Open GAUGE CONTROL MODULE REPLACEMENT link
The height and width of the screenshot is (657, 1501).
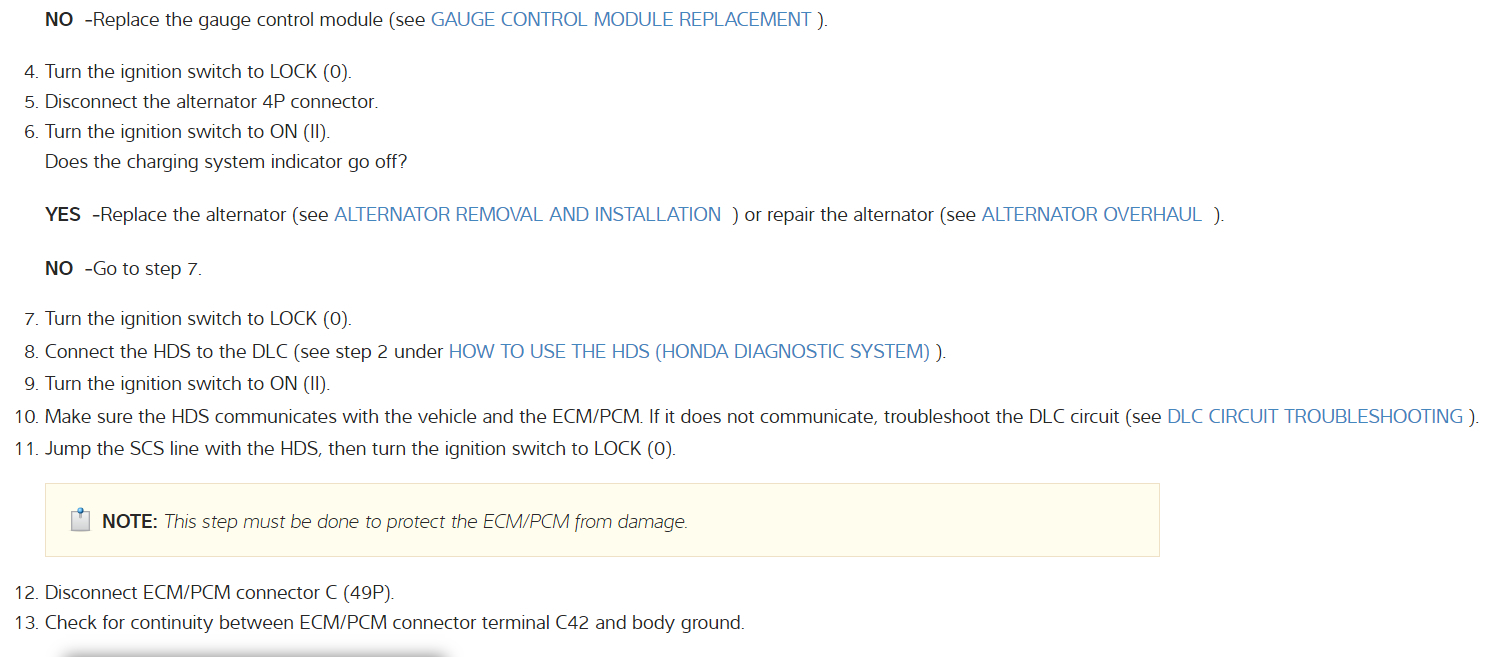click(620, 19)
